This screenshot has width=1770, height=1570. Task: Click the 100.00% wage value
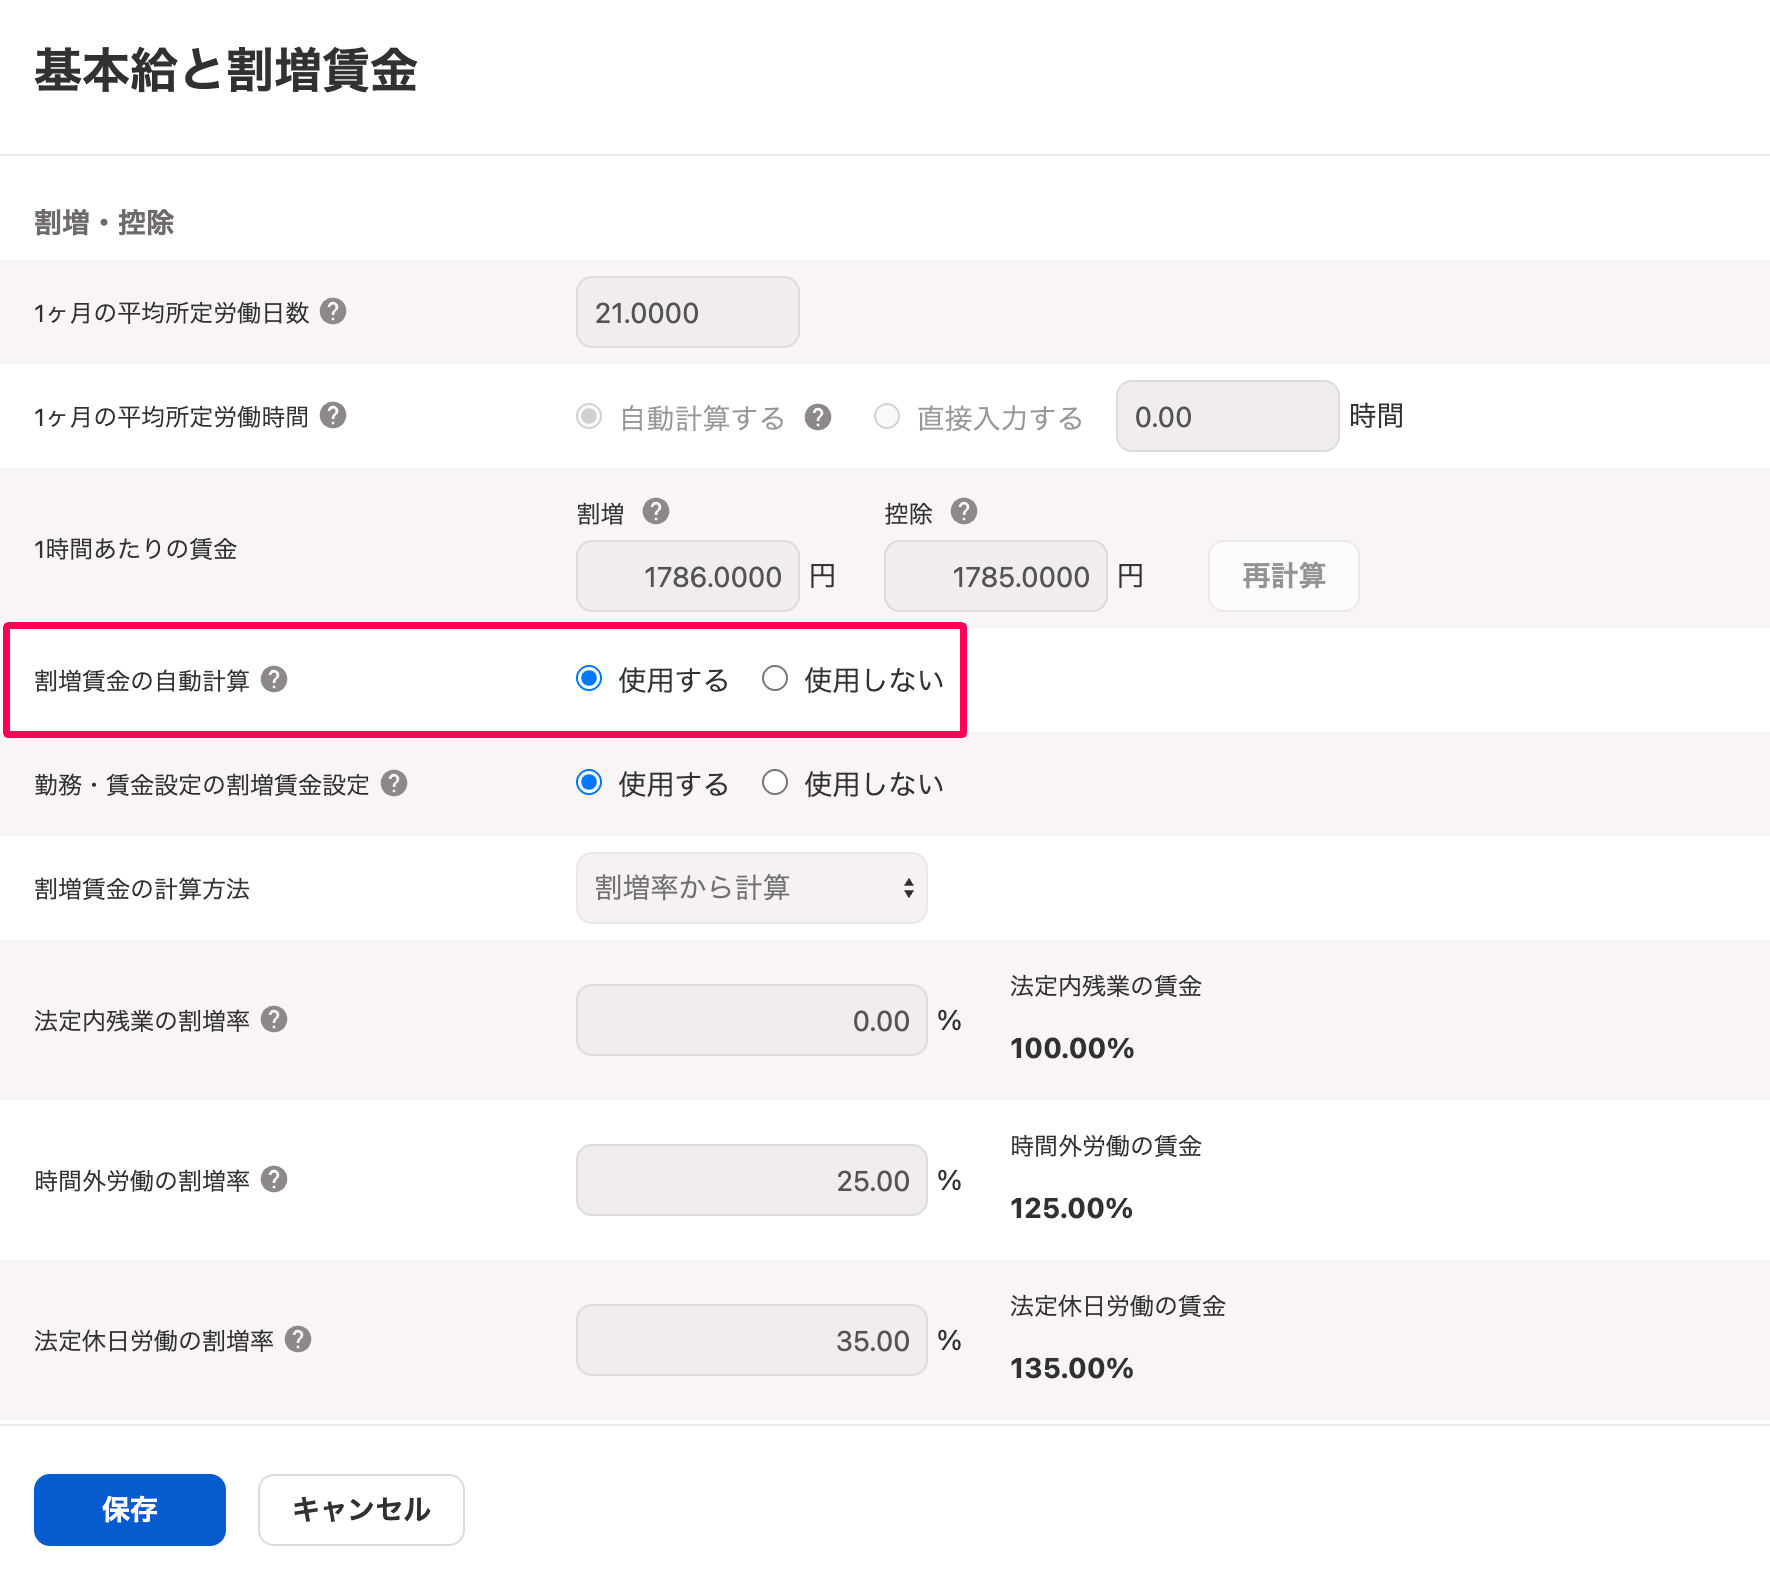[1072, 1048]
